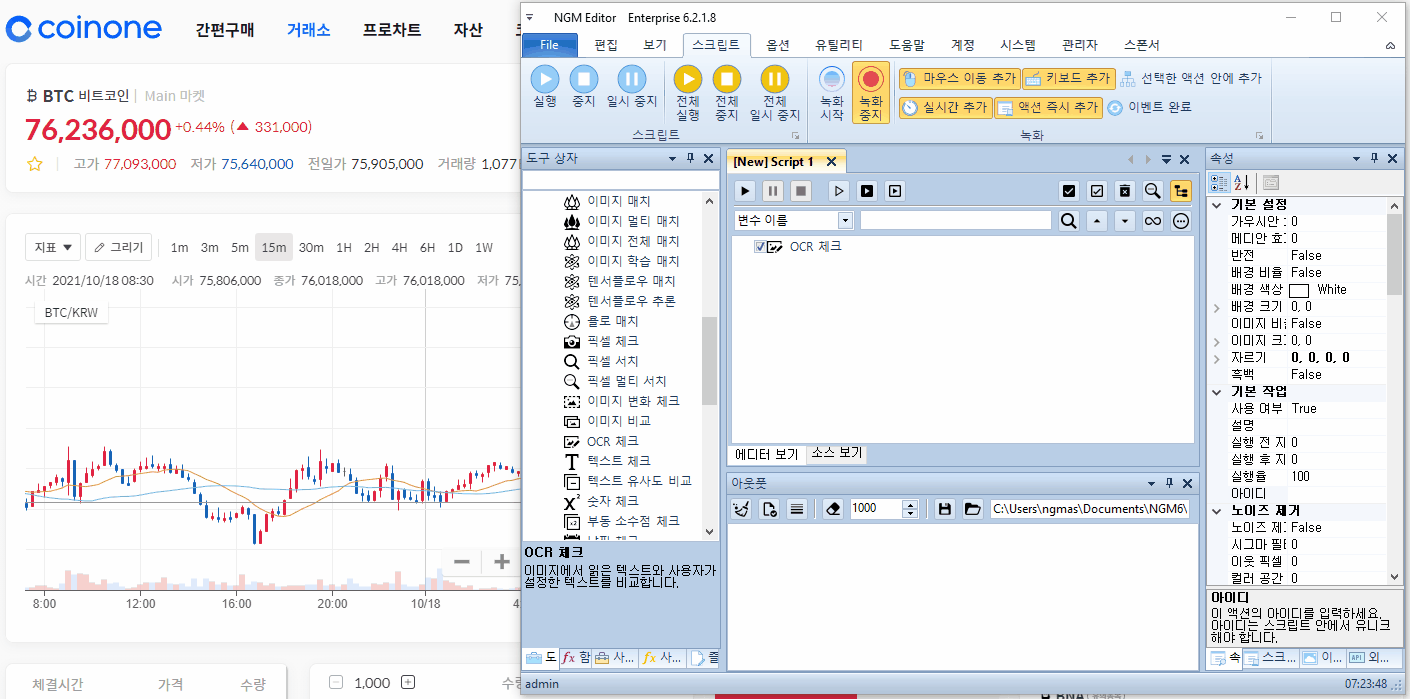Image resolution: width=1410 pixels, height=699 pixels.
Task: Click the 녹화 시작 (start recording) button
Action: pyautogui.click(x=832, y=92)
